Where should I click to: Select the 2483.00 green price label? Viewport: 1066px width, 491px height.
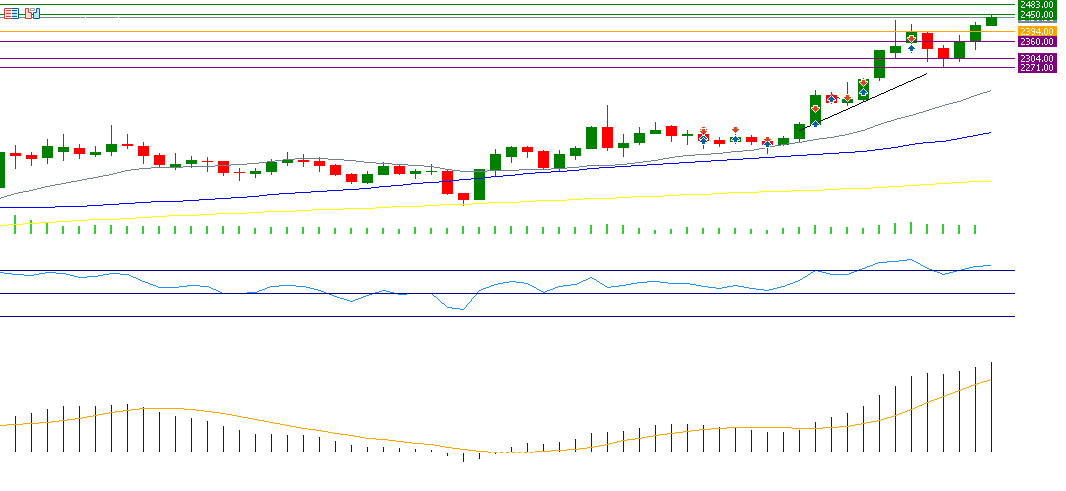[x=1036, y=5]
